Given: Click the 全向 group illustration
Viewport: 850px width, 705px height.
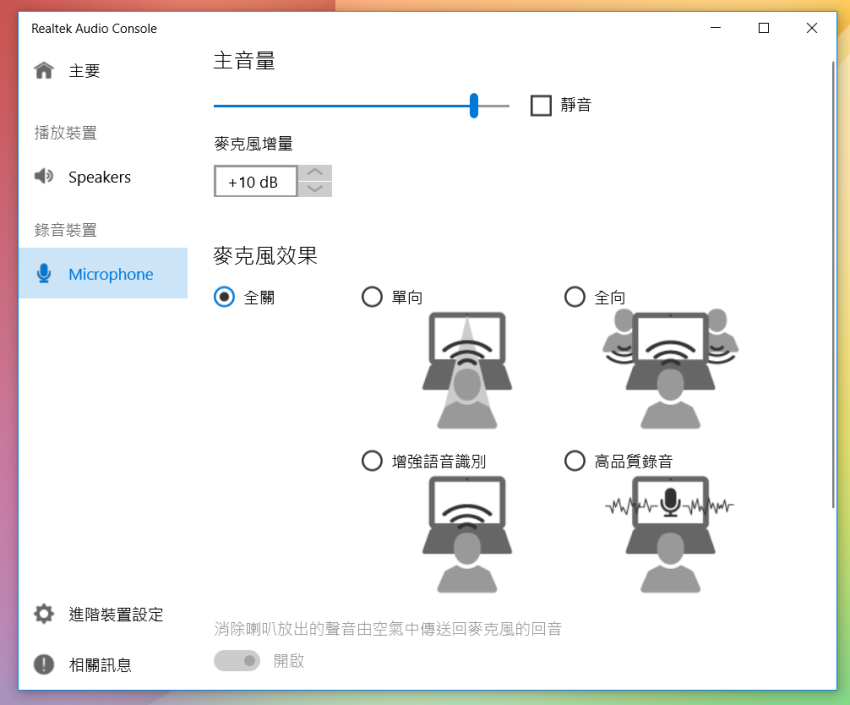Looking at the screenshot, I should point(670,368).
